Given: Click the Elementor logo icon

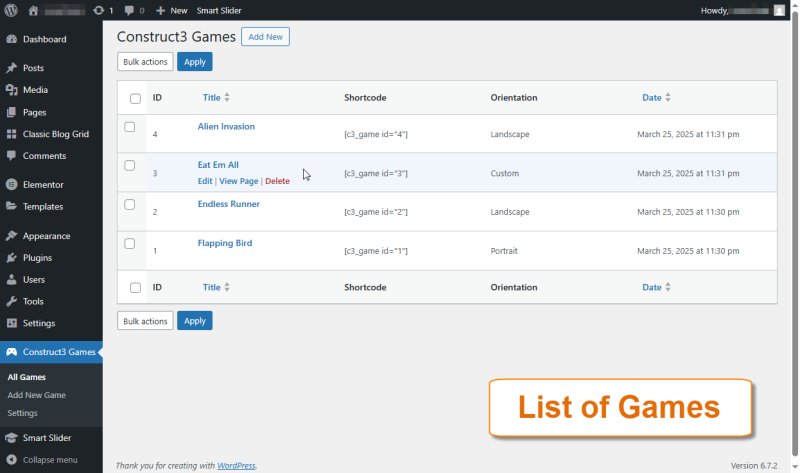Looking at the screenshot, I should (12, 185).
